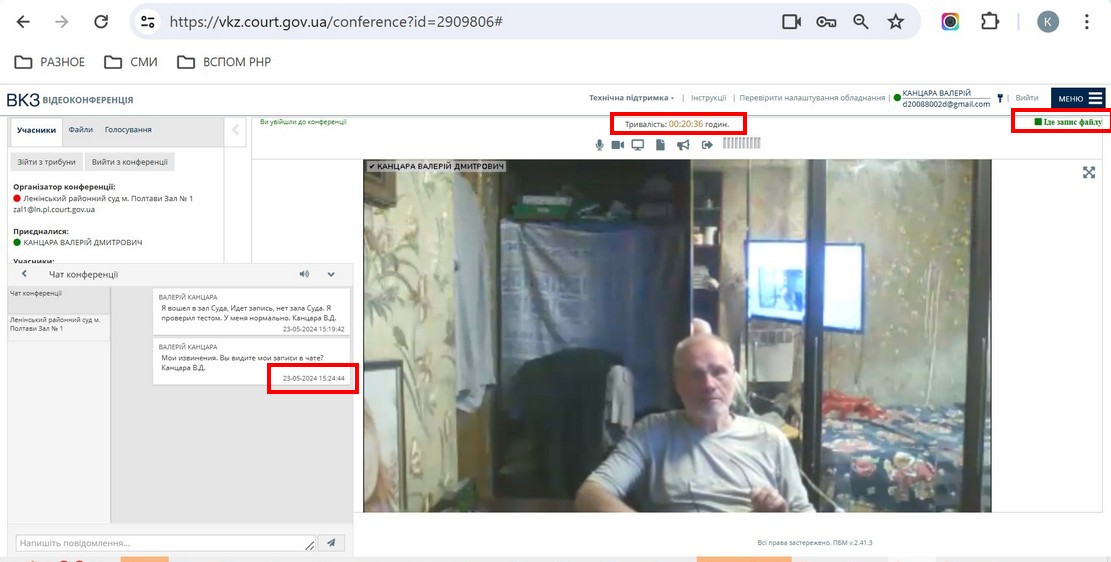The height and width of the screenshot is (562, 1111).
Task: Open the saved passwords key icon
Action: [x=826, y=21]
